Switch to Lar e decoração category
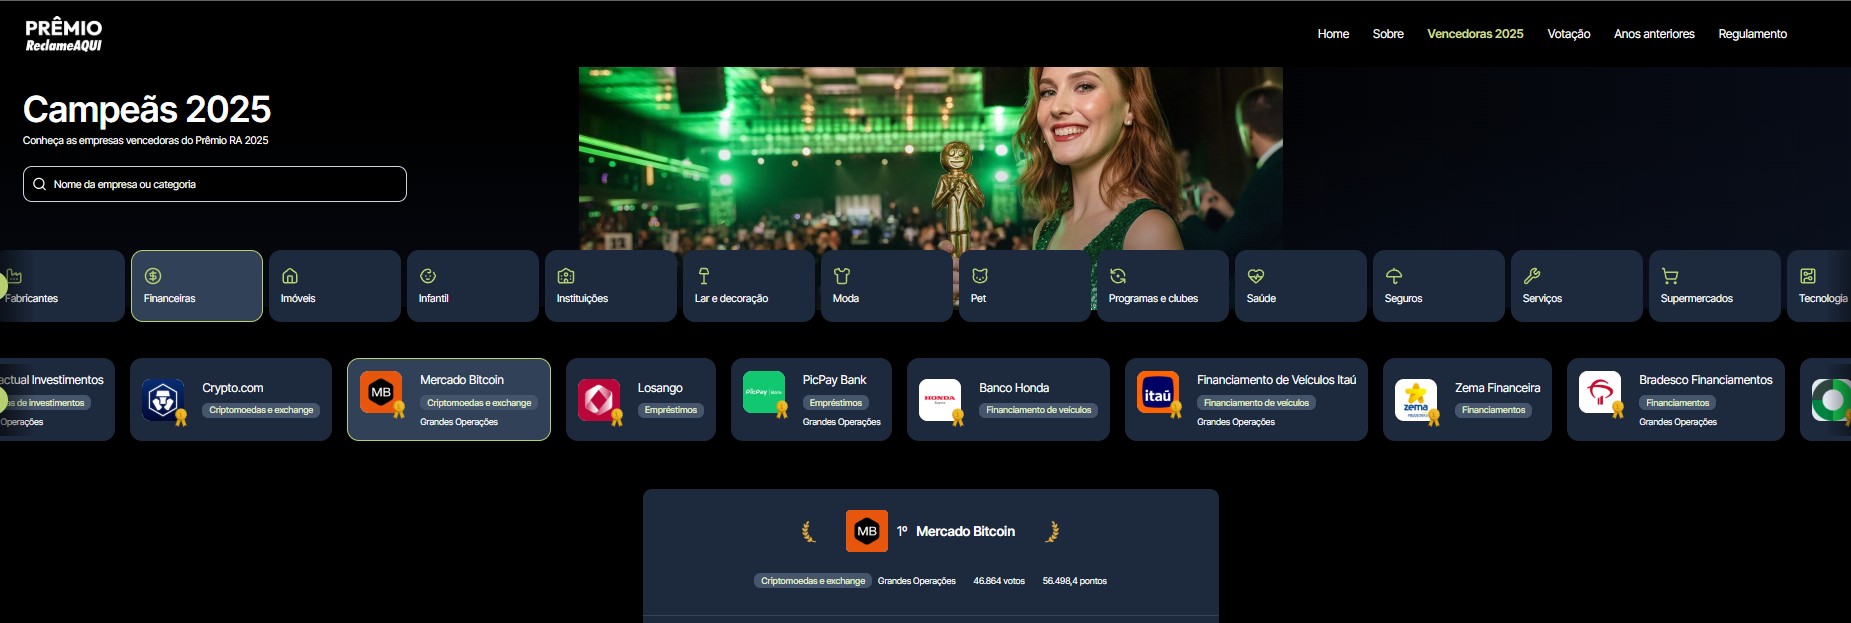 [x=748, y=286]
